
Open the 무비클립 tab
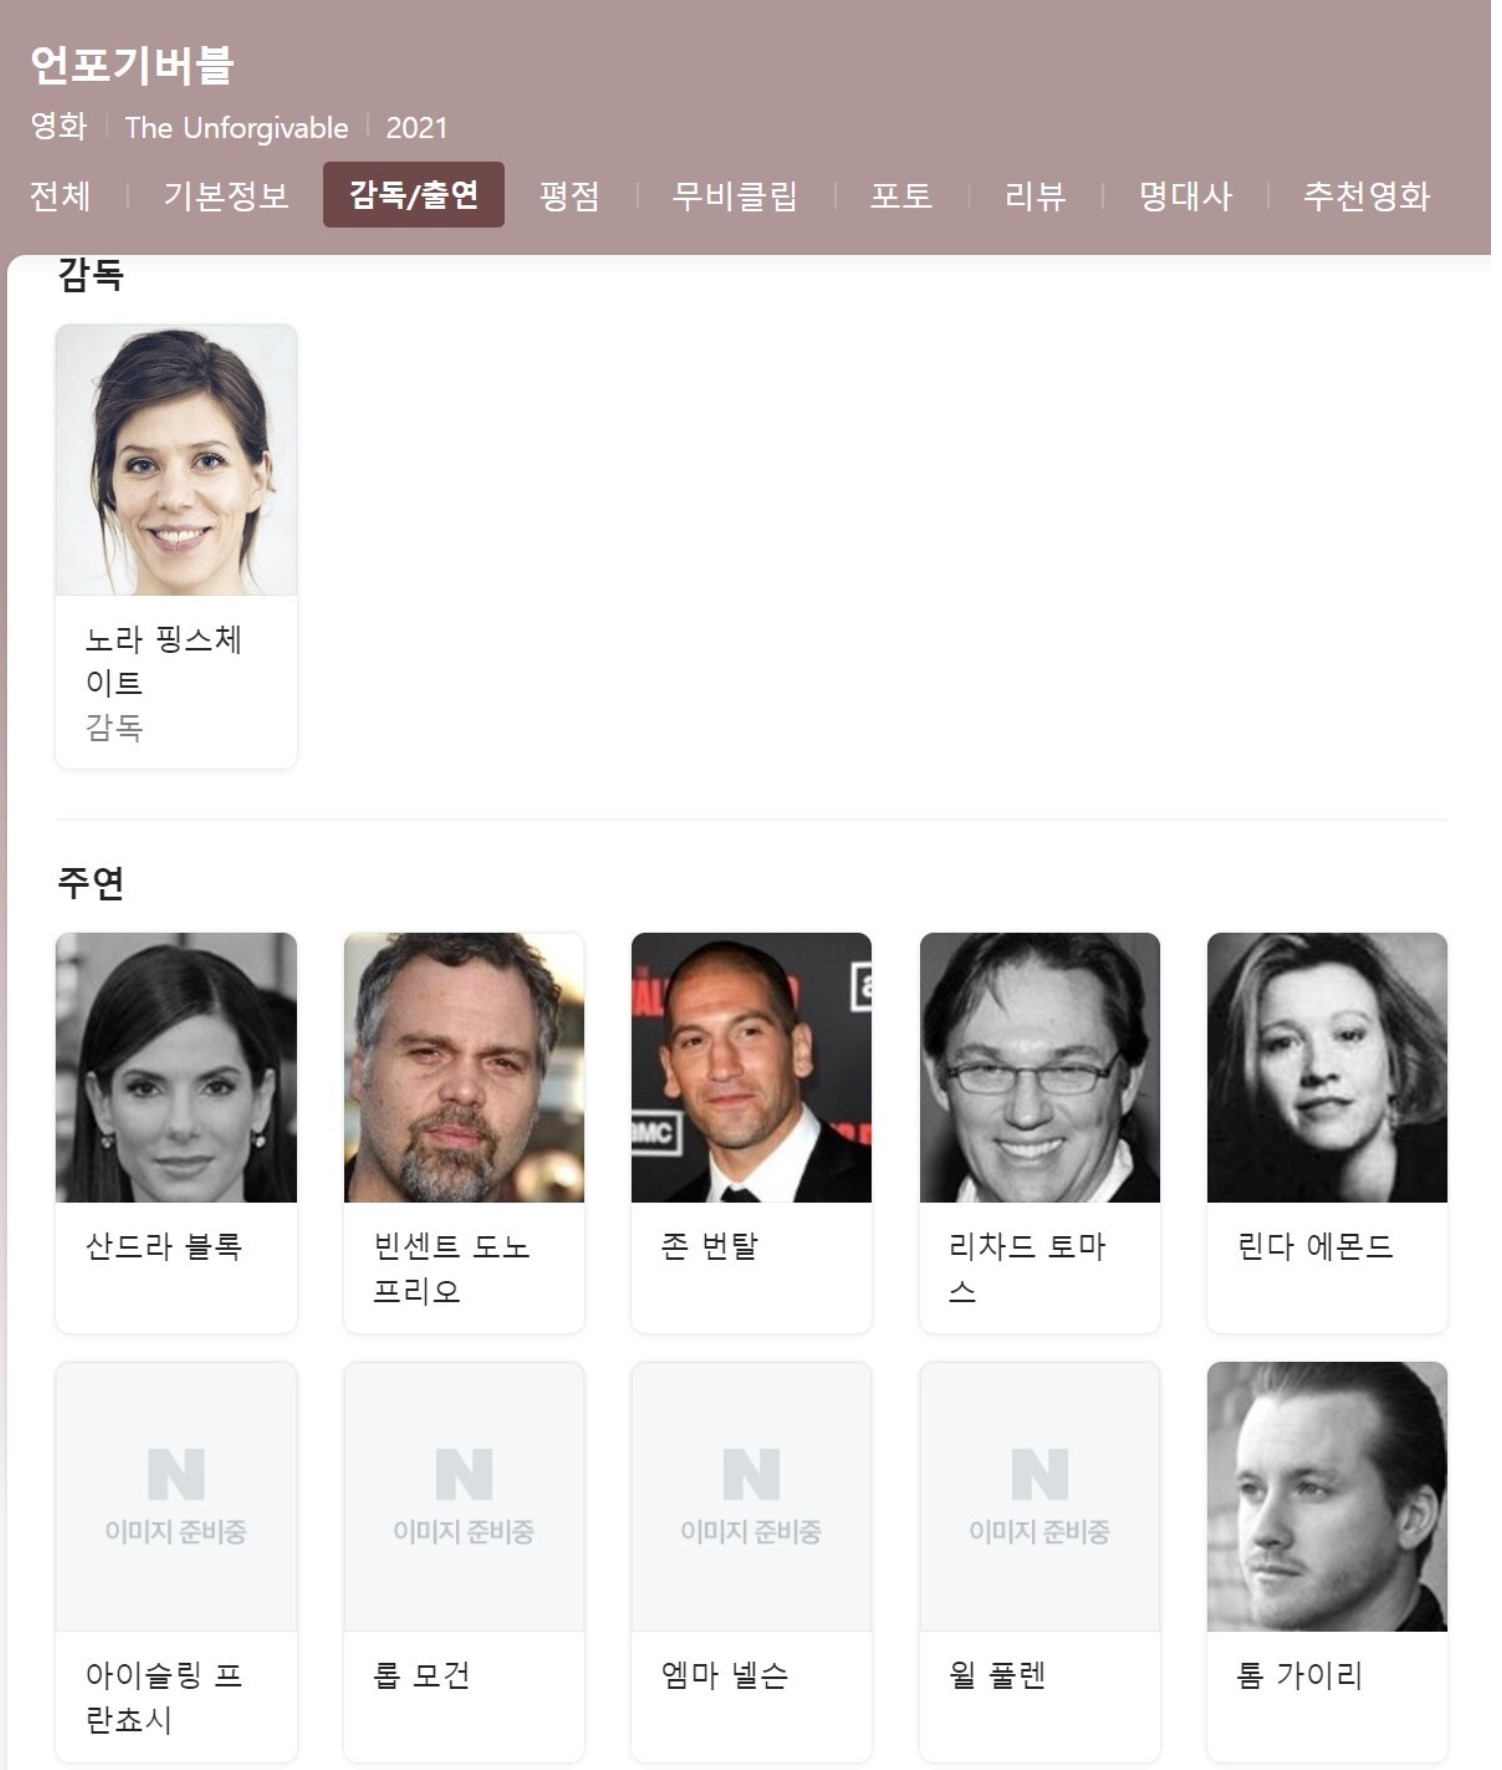click(x=735, y=195)
